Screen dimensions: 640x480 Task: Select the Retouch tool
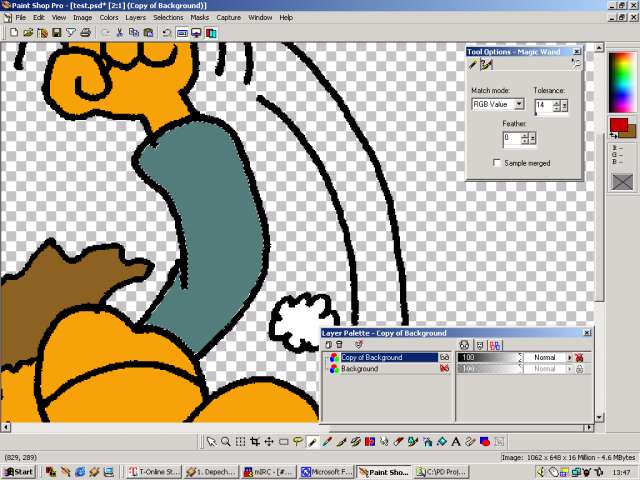pos(384,442)
